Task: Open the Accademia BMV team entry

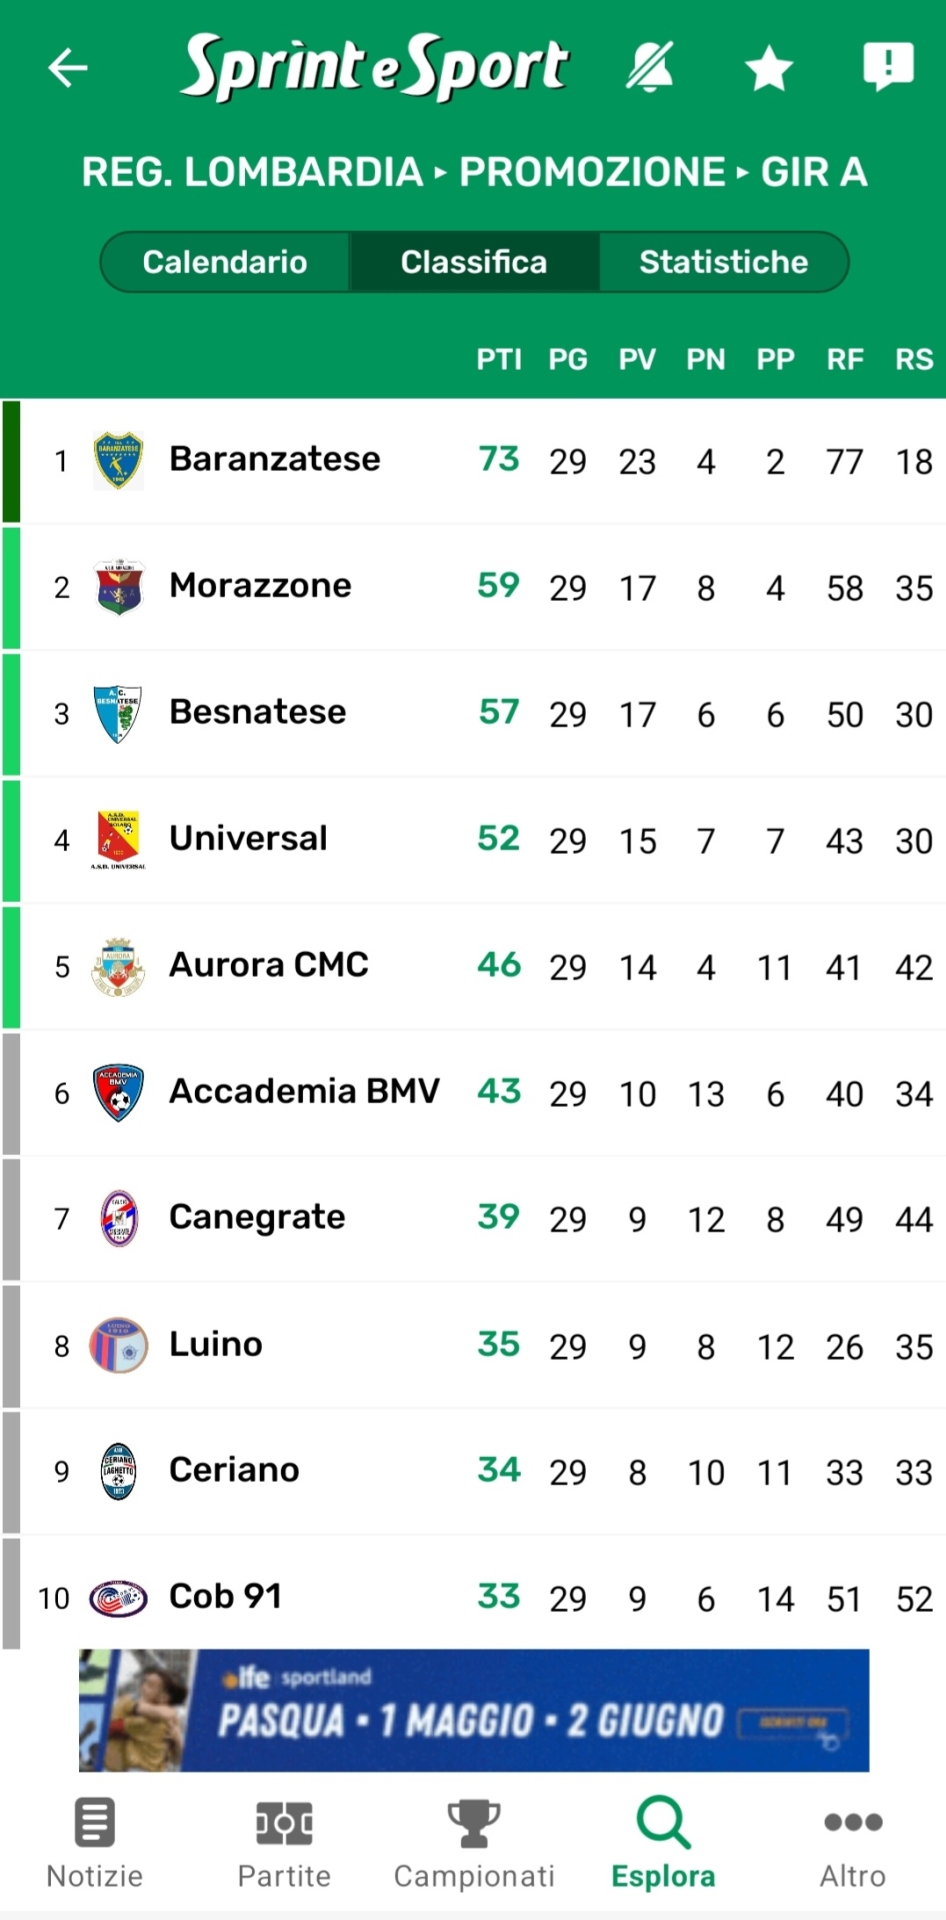Action: 304,1091
